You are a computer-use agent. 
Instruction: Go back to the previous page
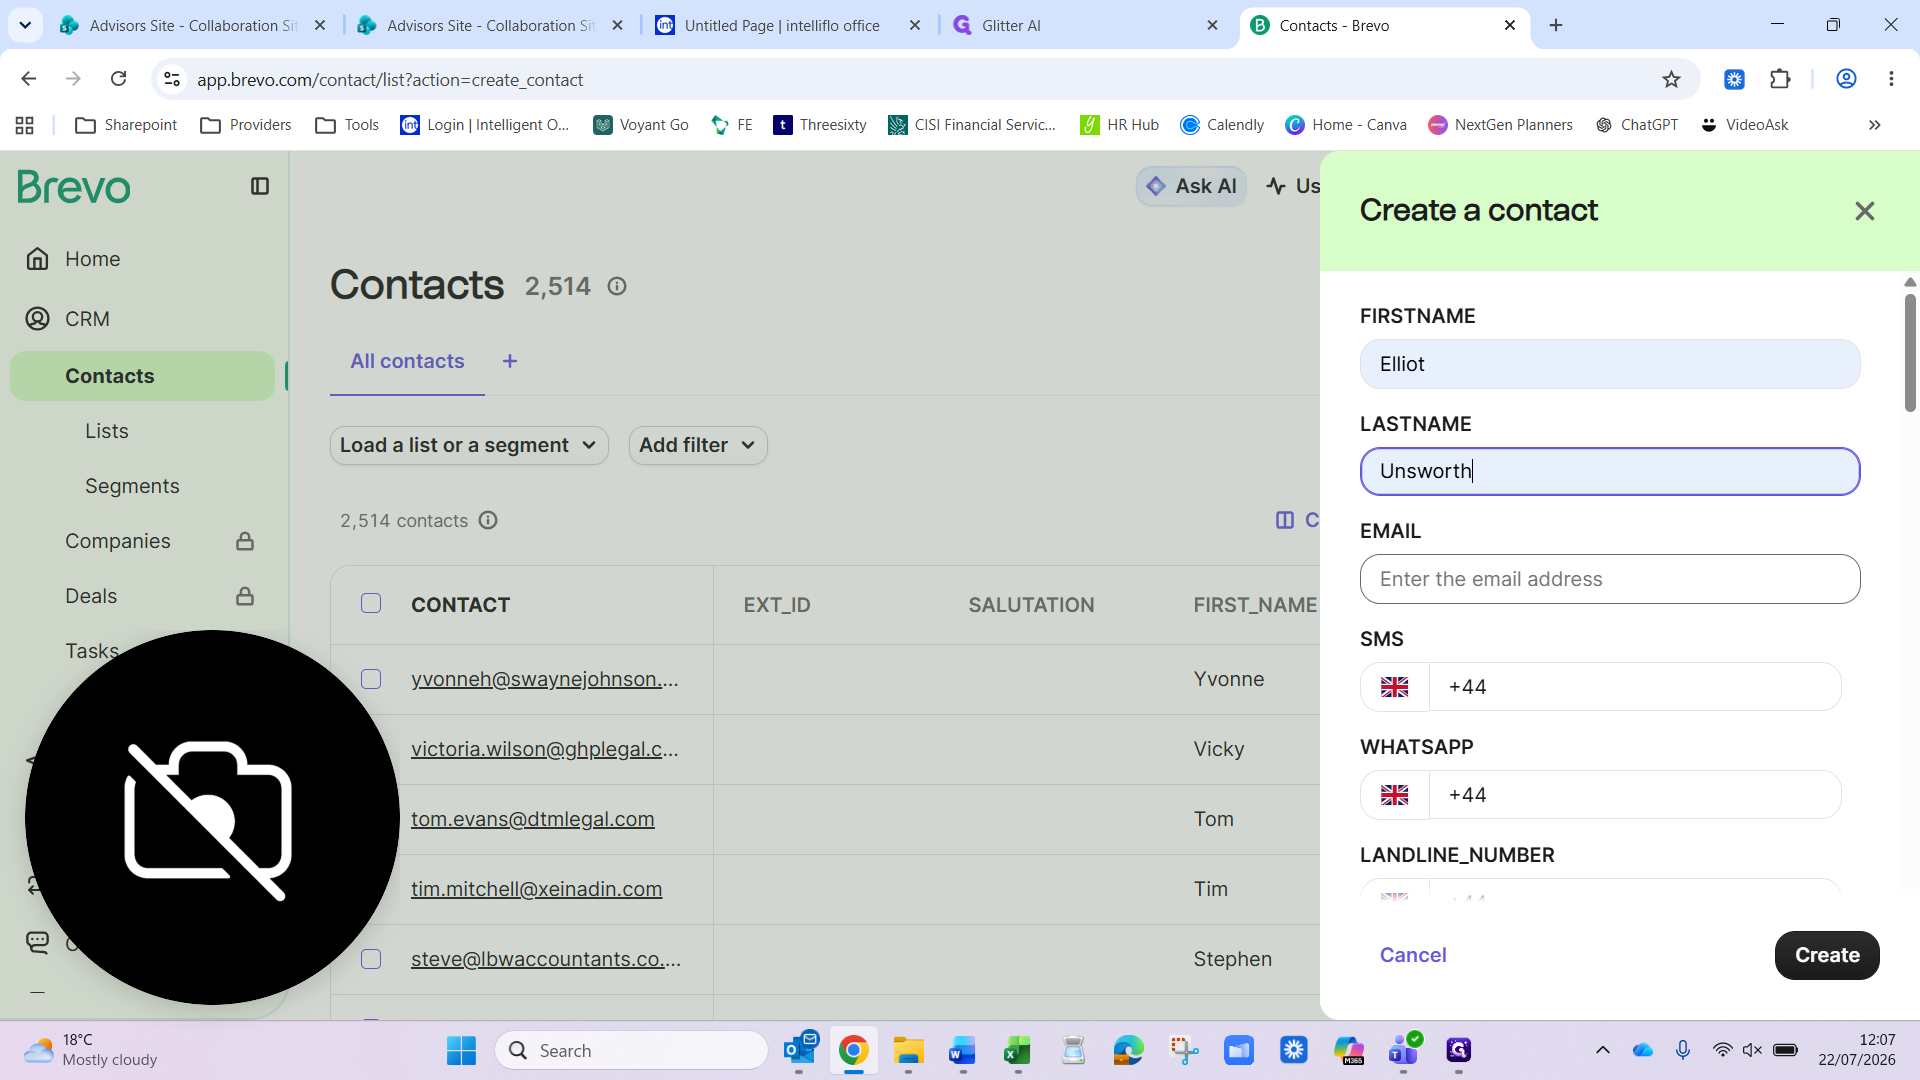(29, 79)
